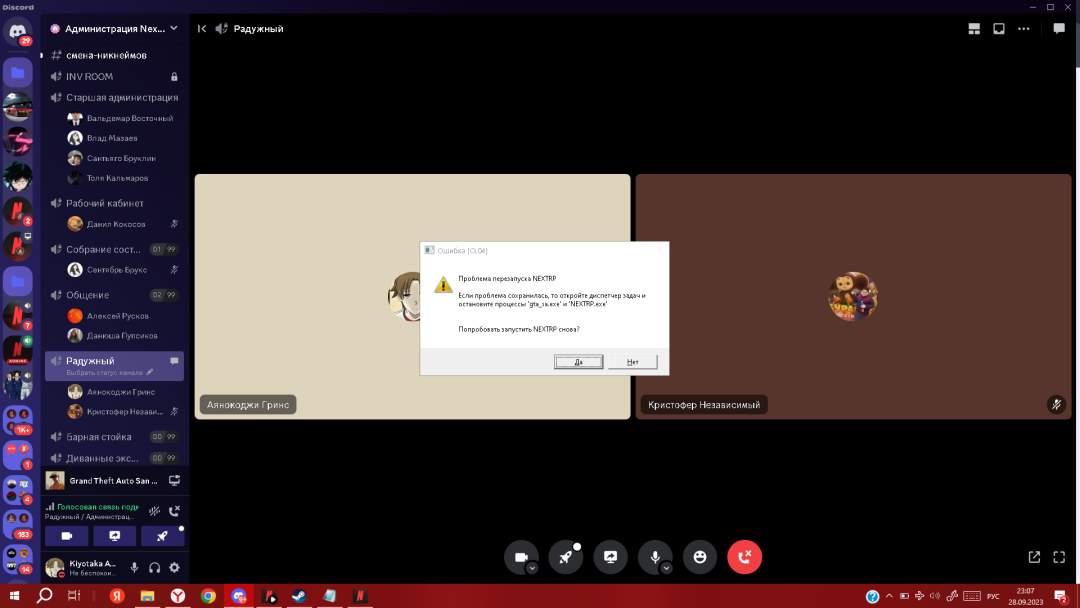
Task: Open microphone options dropdown arrow
Action: point(666,568)
